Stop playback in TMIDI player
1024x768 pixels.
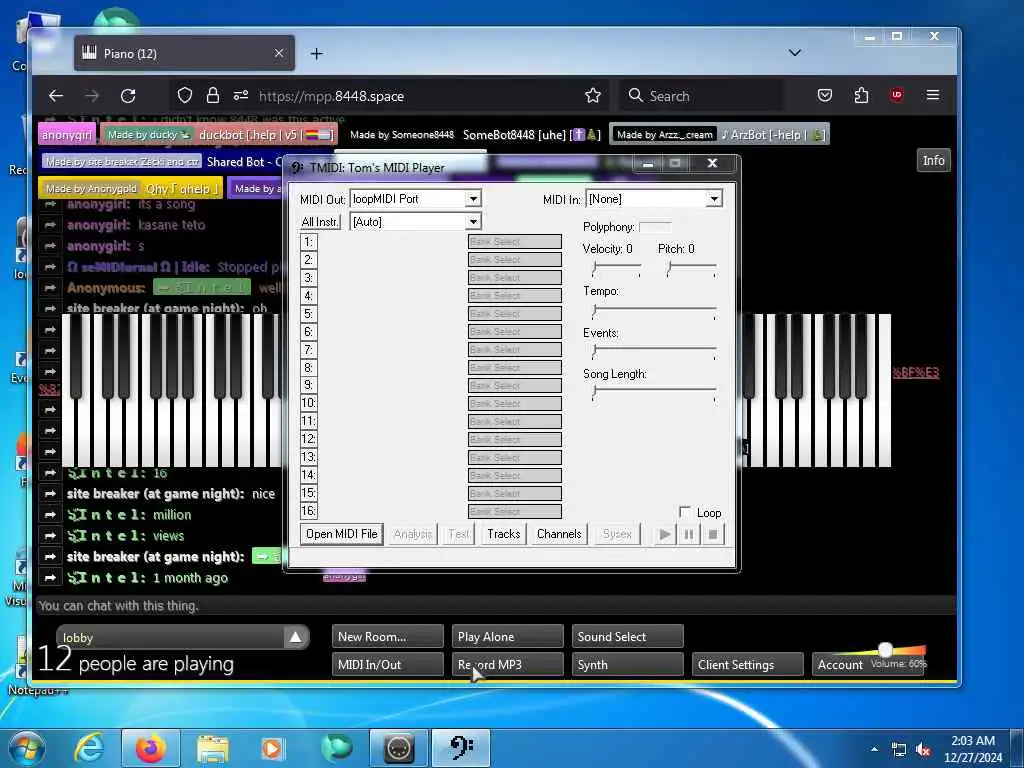click(x=712, y=534)
